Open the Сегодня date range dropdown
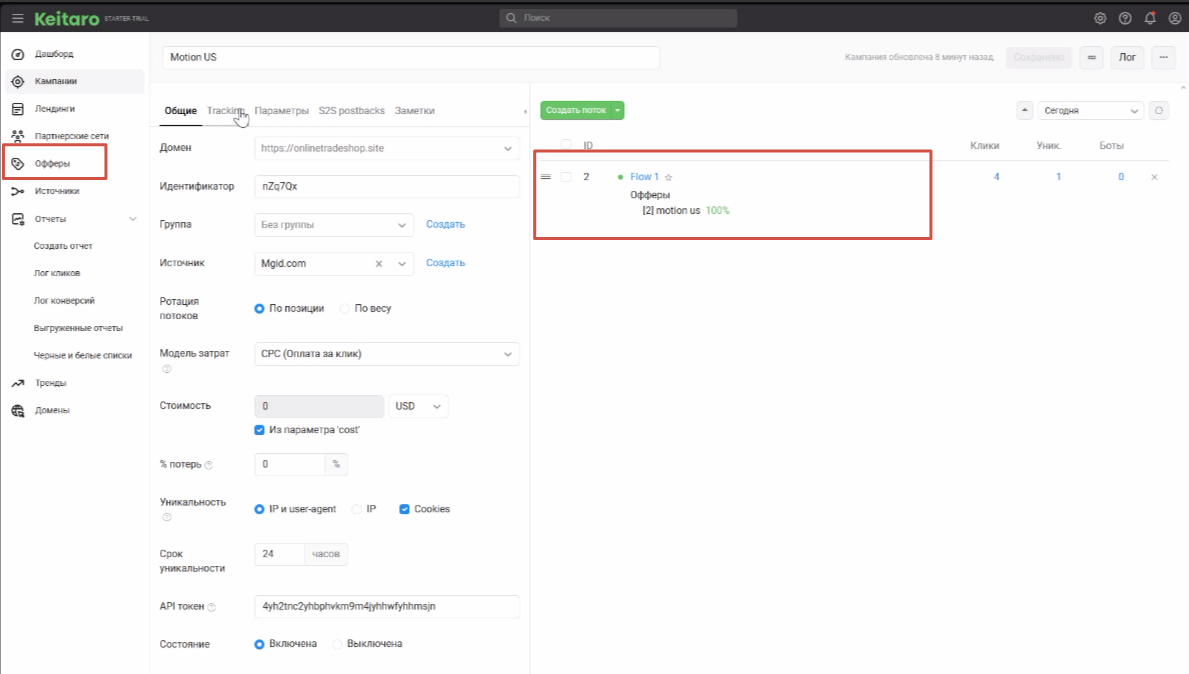1189x674 pixels. coord(1090,111)
